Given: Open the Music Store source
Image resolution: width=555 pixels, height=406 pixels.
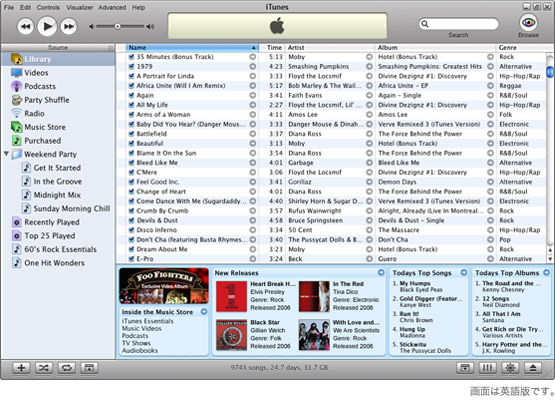Looking at the screenshot, I should click(58, 127).
